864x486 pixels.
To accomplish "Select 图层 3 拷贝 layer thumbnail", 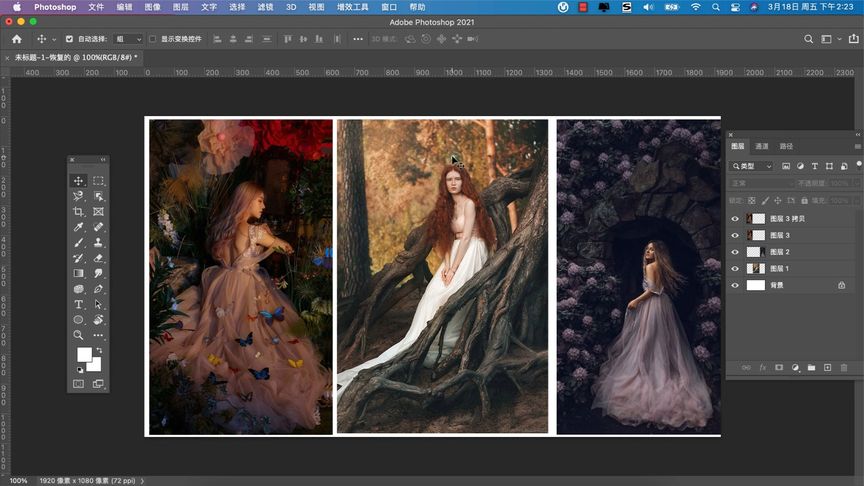I will [757, 218].
